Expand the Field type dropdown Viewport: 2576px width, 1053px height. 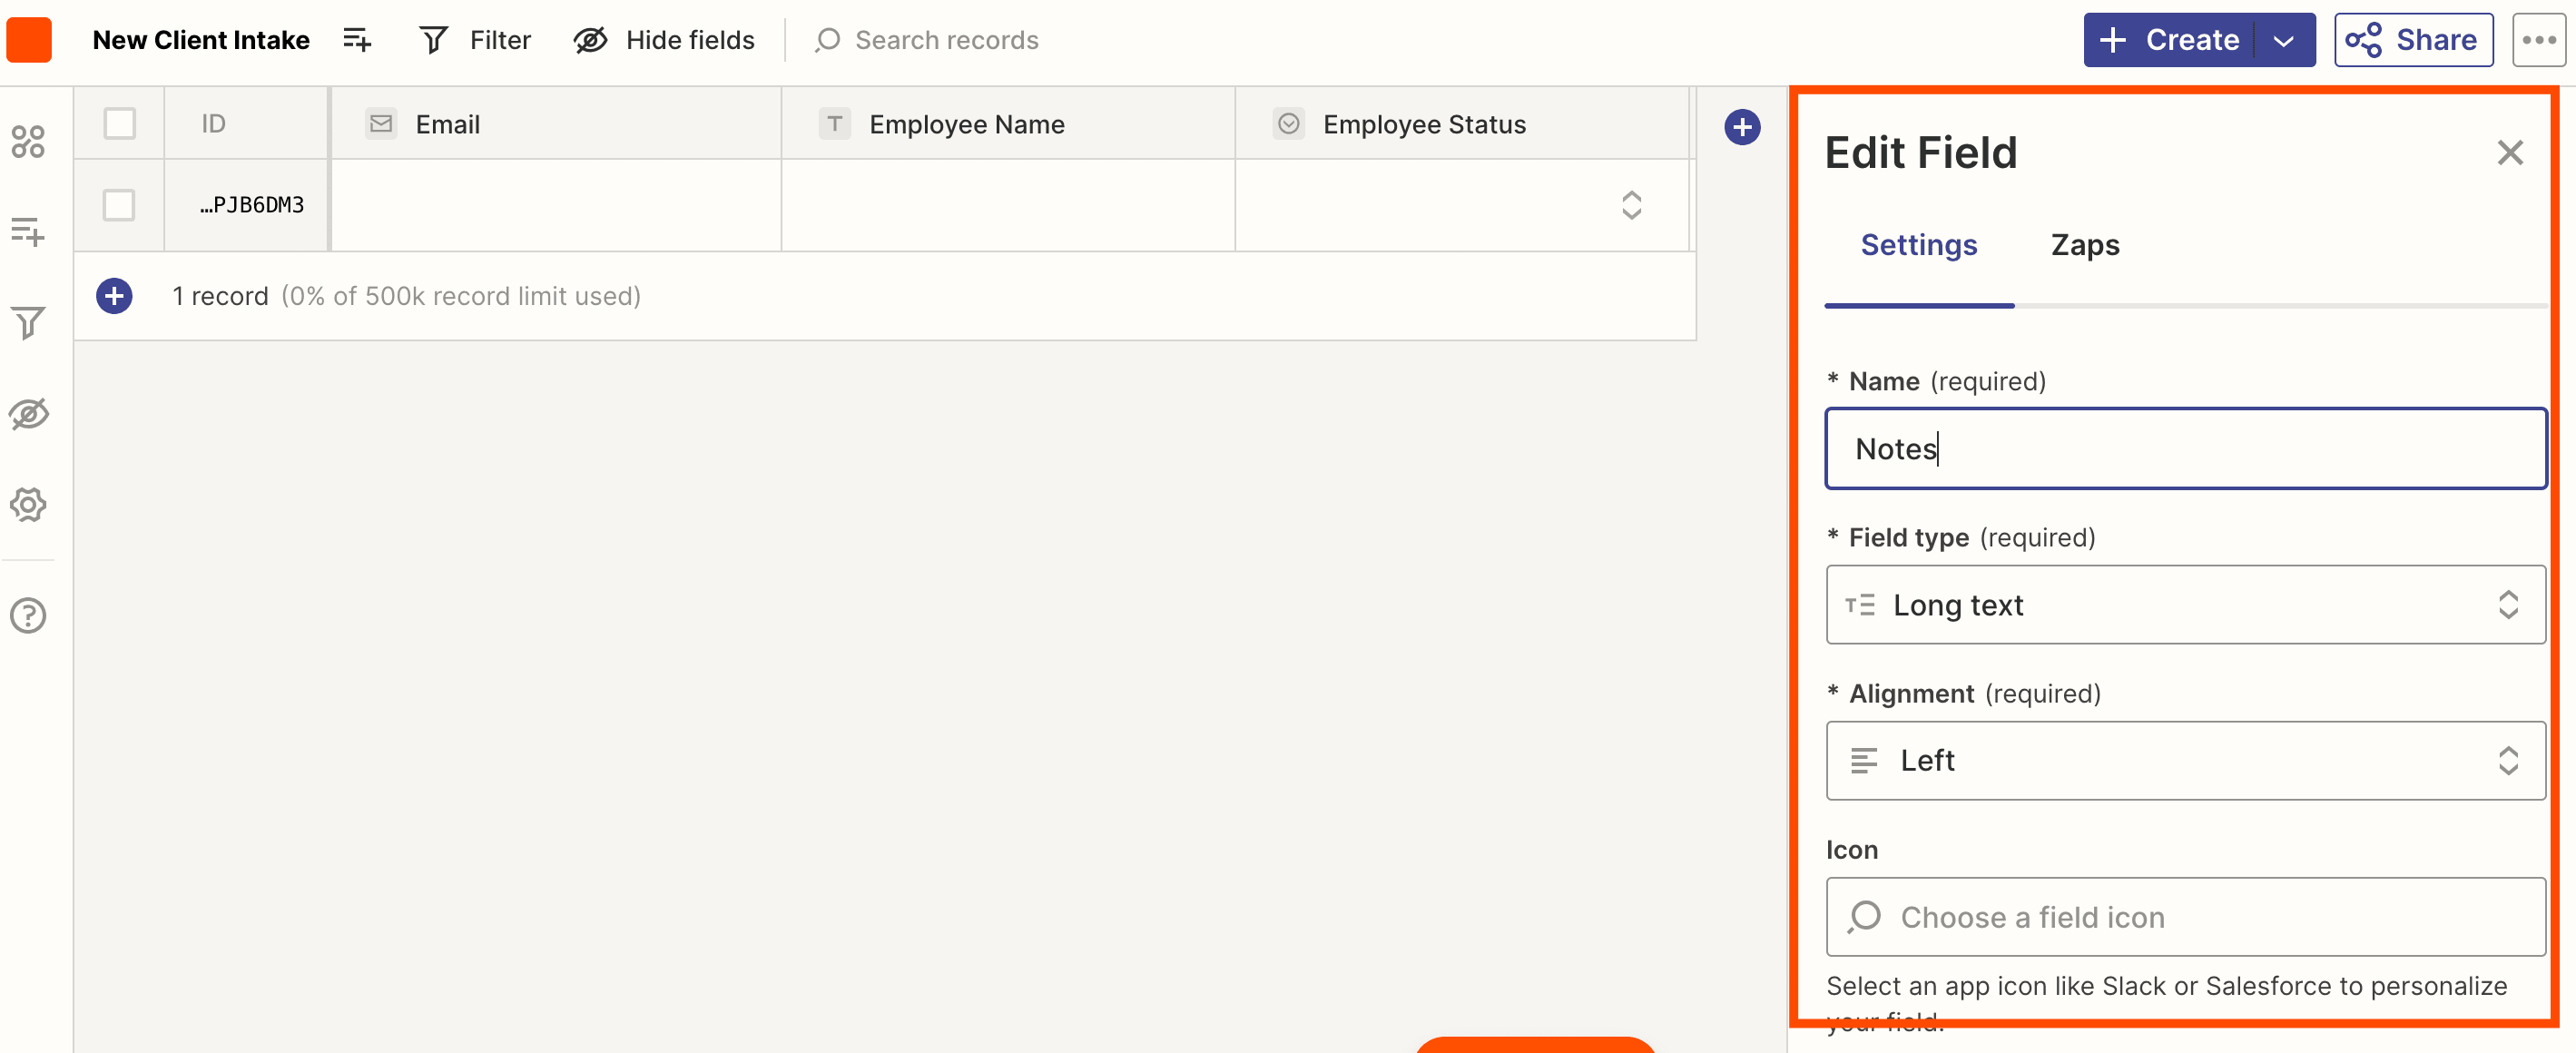[x=2185, y=603]
